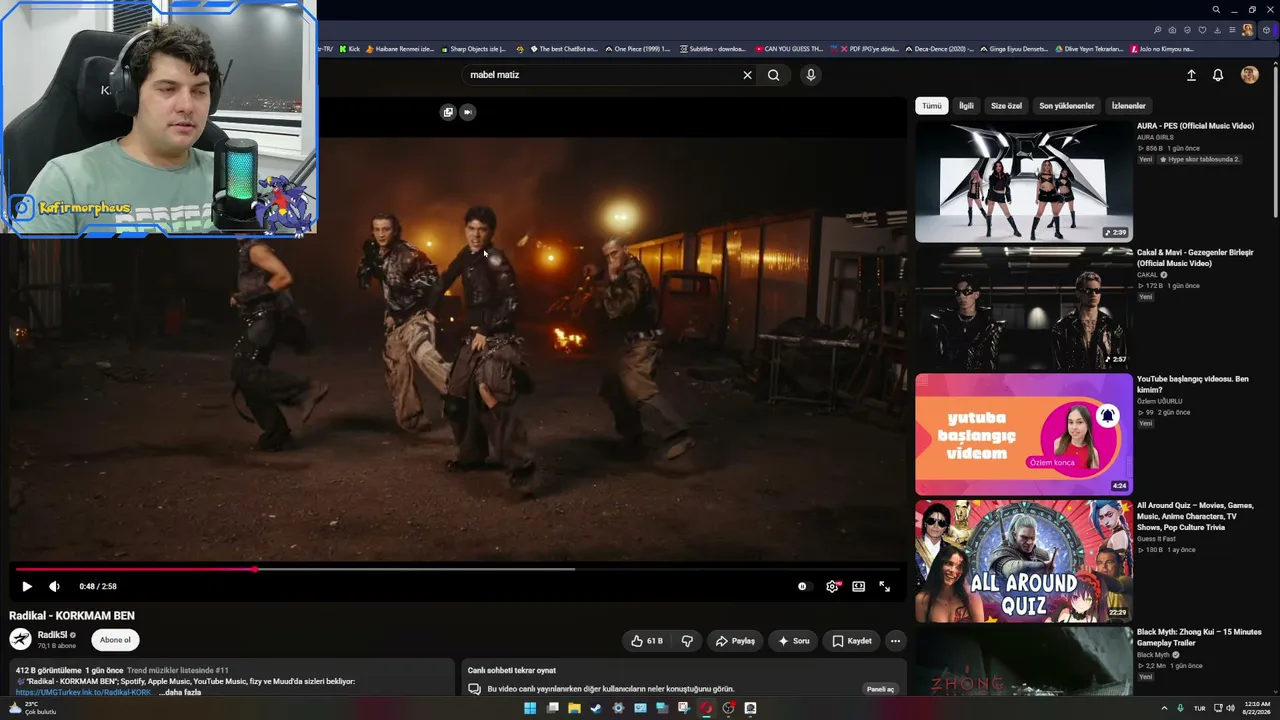Open the All Around Quiz thumbnail
The image size is (1280, 720).
click(x=1023, y=561)
